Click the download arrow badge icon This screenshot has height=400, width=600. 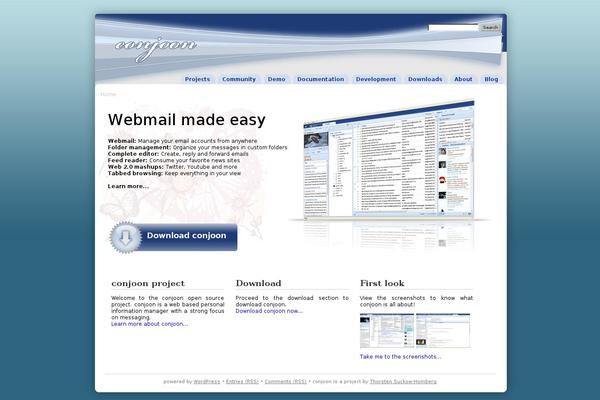(x=125, y=237)
